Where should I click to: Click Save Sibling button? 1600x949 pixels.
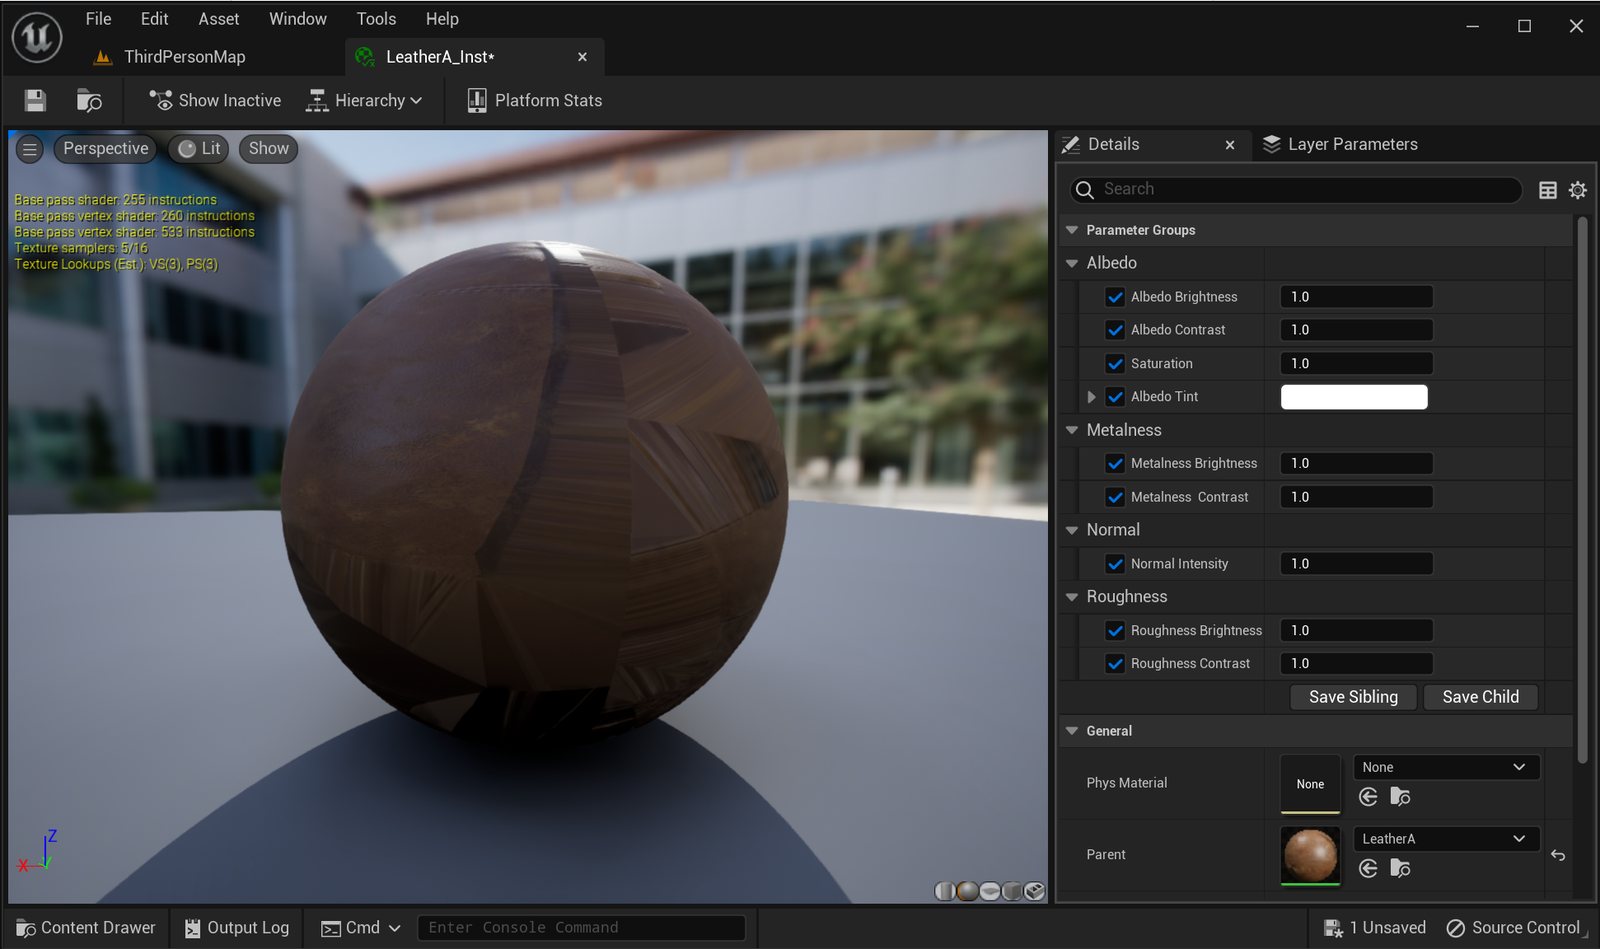click(1354, 697)
